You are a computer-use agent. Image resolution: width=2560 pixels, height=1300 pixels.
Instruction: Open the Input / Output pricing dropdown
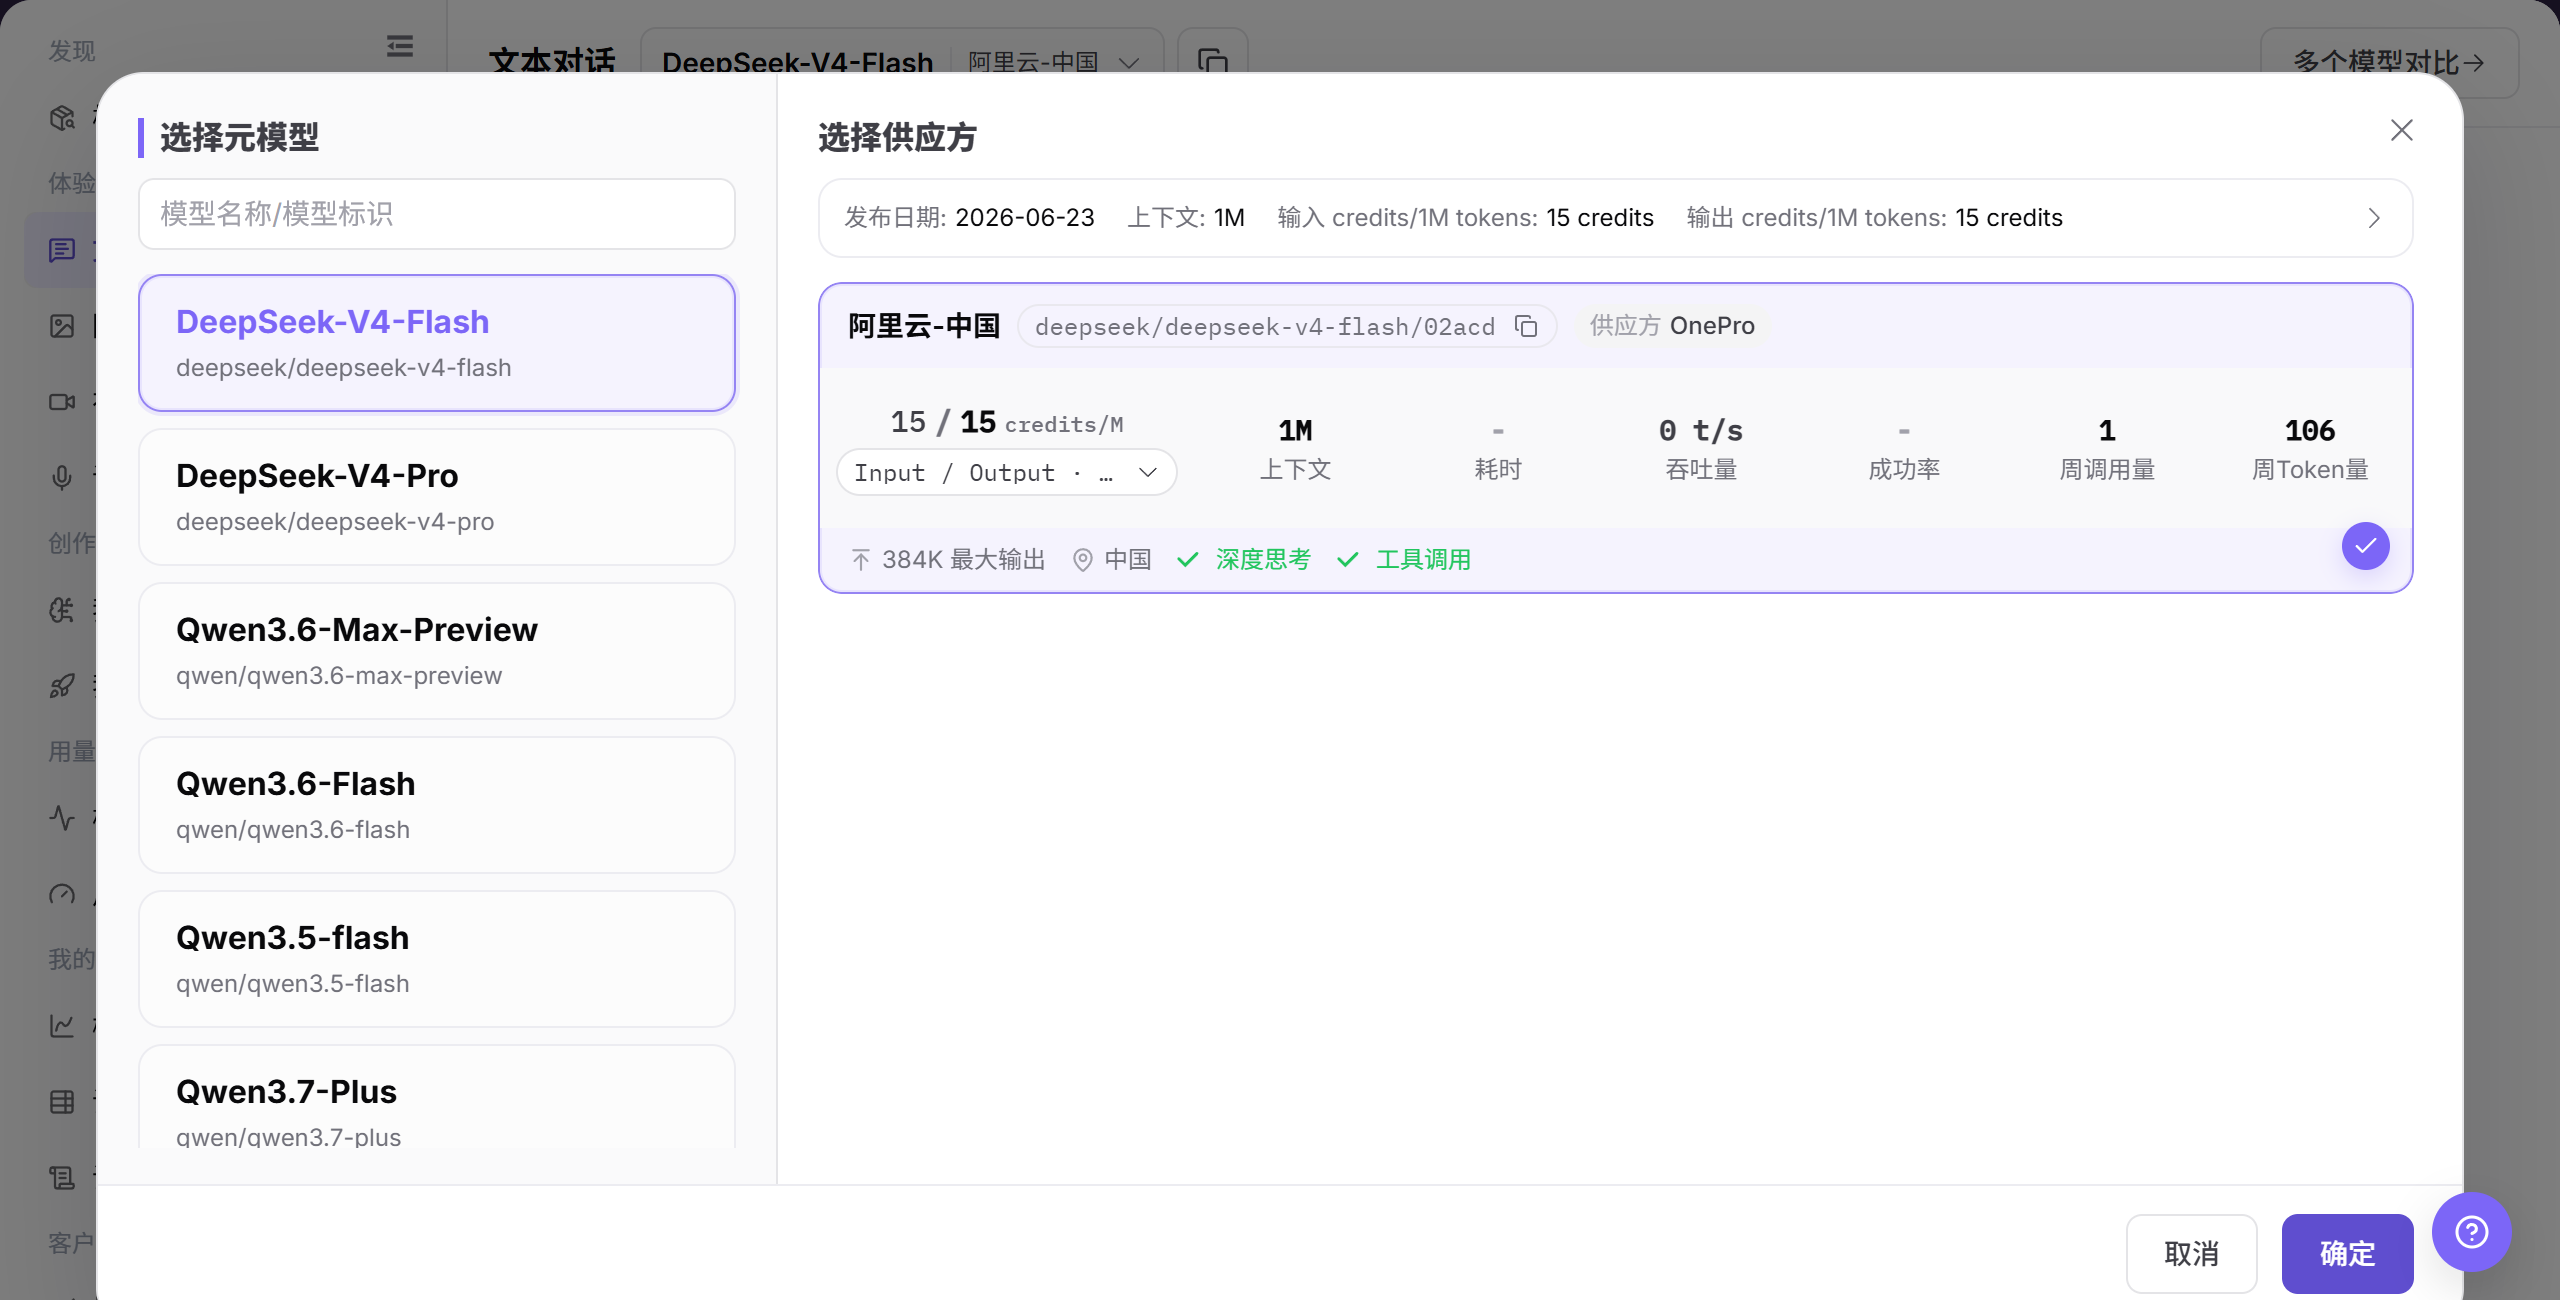1006,472
